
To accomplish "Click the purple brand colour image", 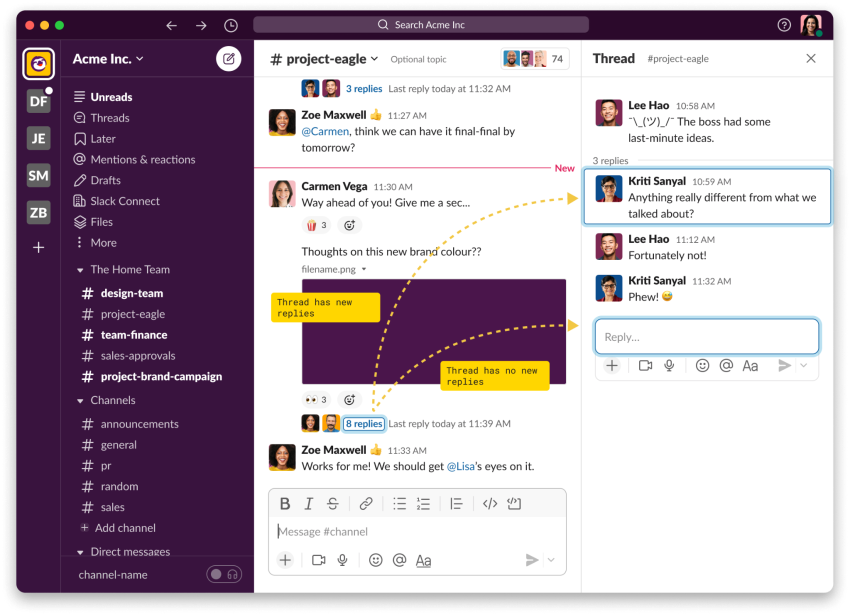I will pyautogui.click(x=434, y=332).
